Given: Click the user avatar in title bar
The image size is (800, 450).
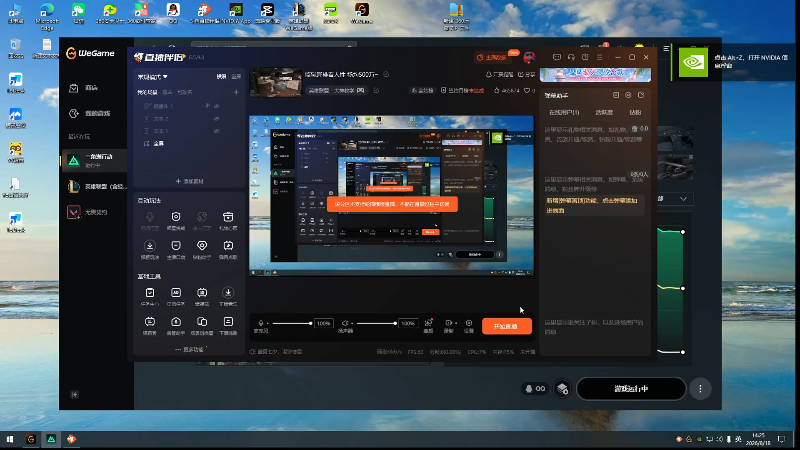Looking at the screenshot, I should [529, 57].
